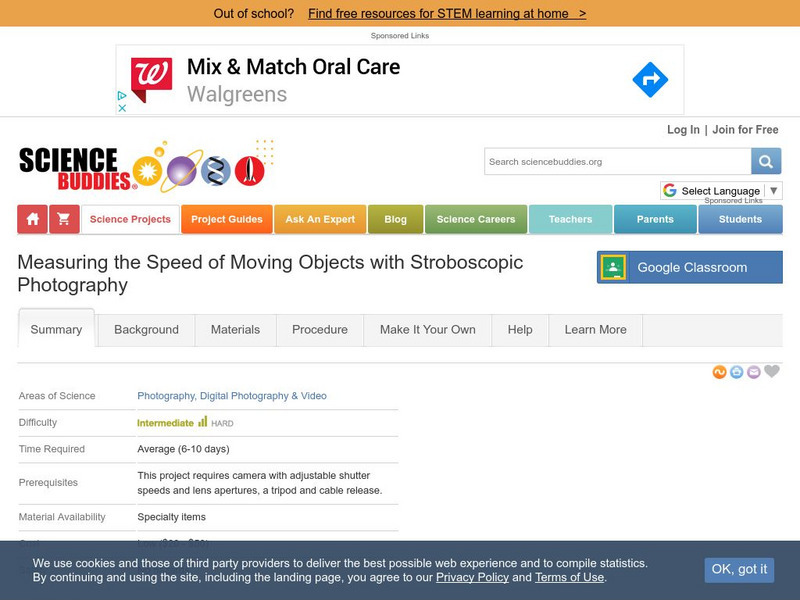Image resolution: width=800 pixels, height=600 pixels.
Task: Open Science Projects menu
Action: [x=130, y=219]
